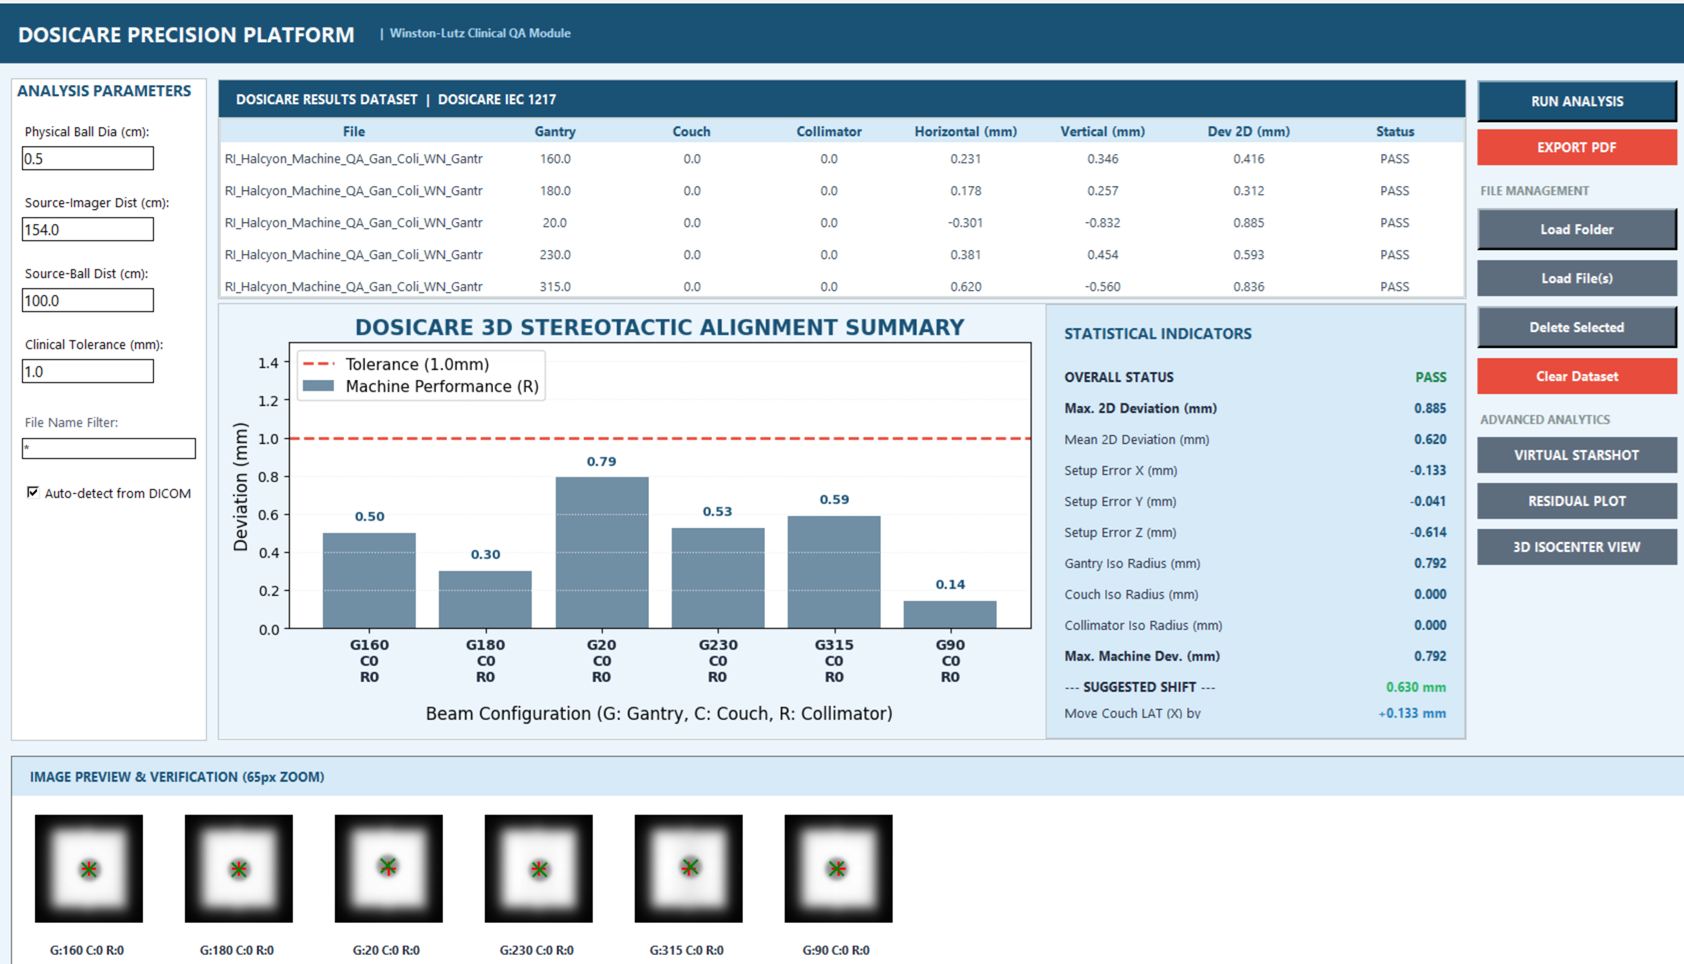This screenshot has height=964, width=1684.
Task: Click the OVERALL STATUS PASS value
Action: click(x=1430, y=377)
